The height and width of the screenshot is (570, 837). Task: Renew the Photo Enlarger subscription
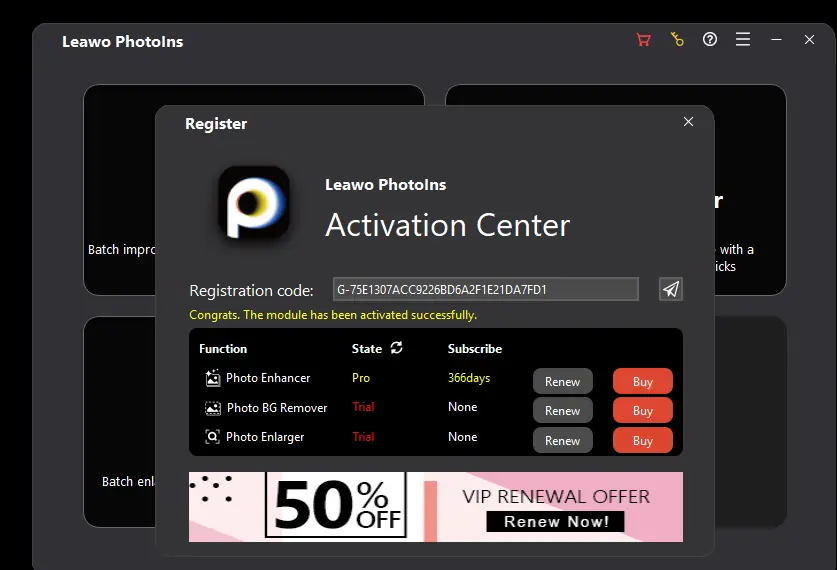[562, 440]
